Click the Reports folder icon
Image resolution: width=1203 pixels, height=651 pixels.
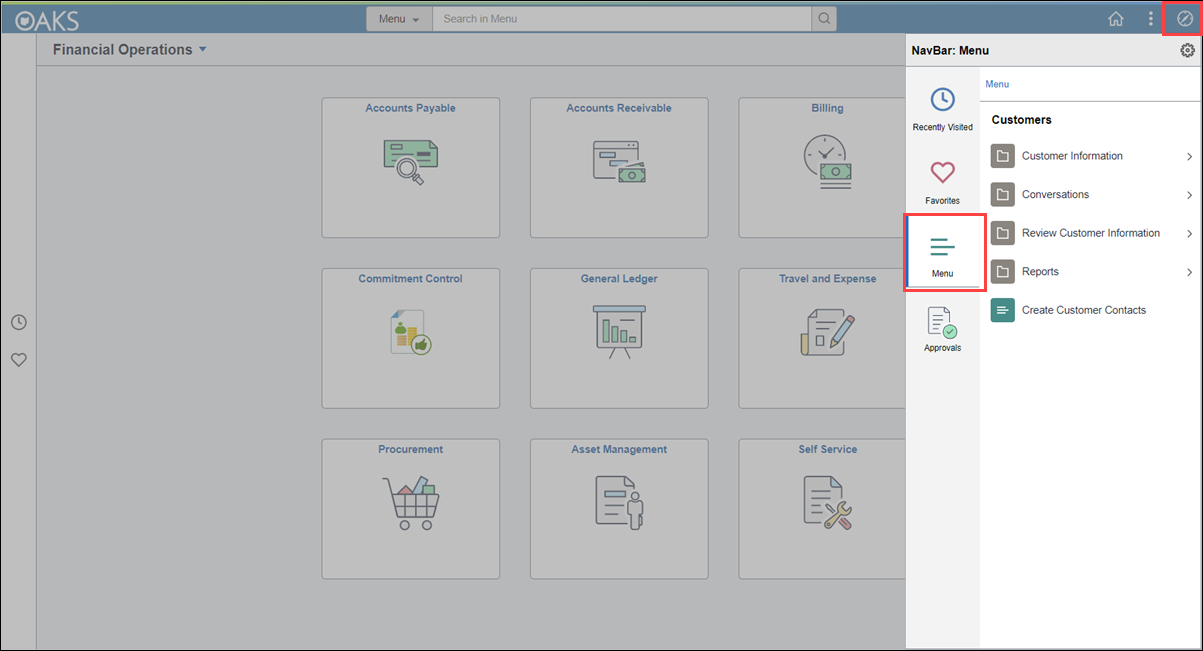[x=1003, y=271]
